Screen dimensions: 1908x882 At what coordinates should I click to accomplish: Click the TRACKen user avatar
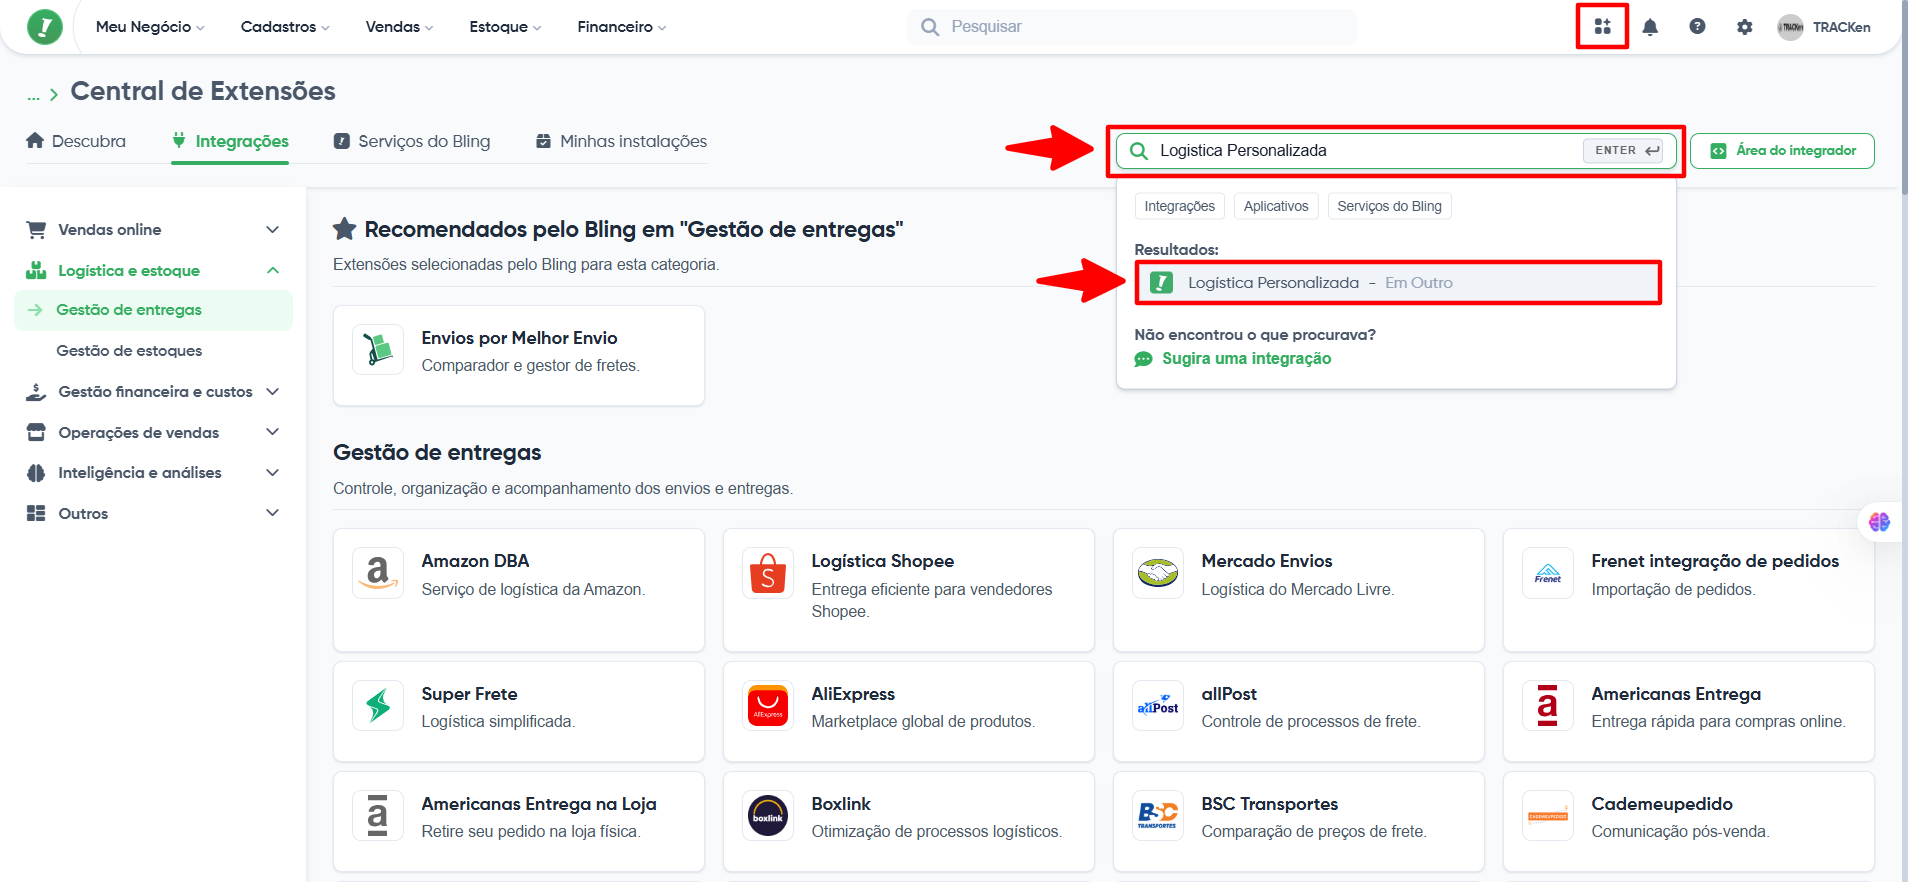coord(1790,27)
